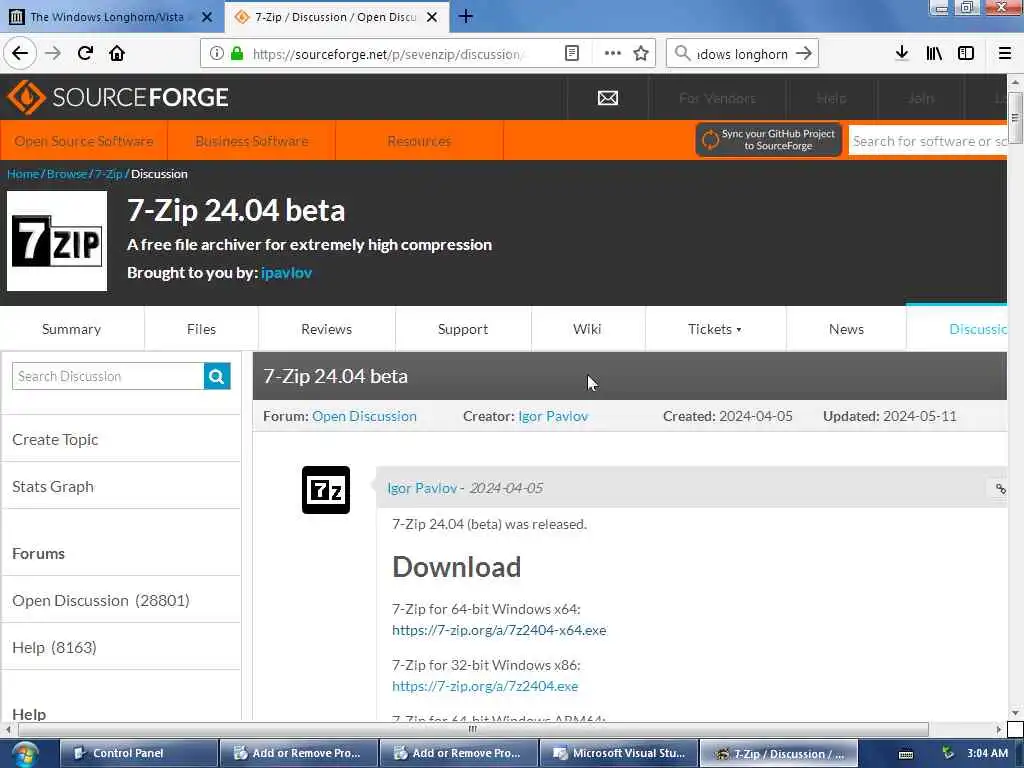Switch to the News tab

pos(846,329)
